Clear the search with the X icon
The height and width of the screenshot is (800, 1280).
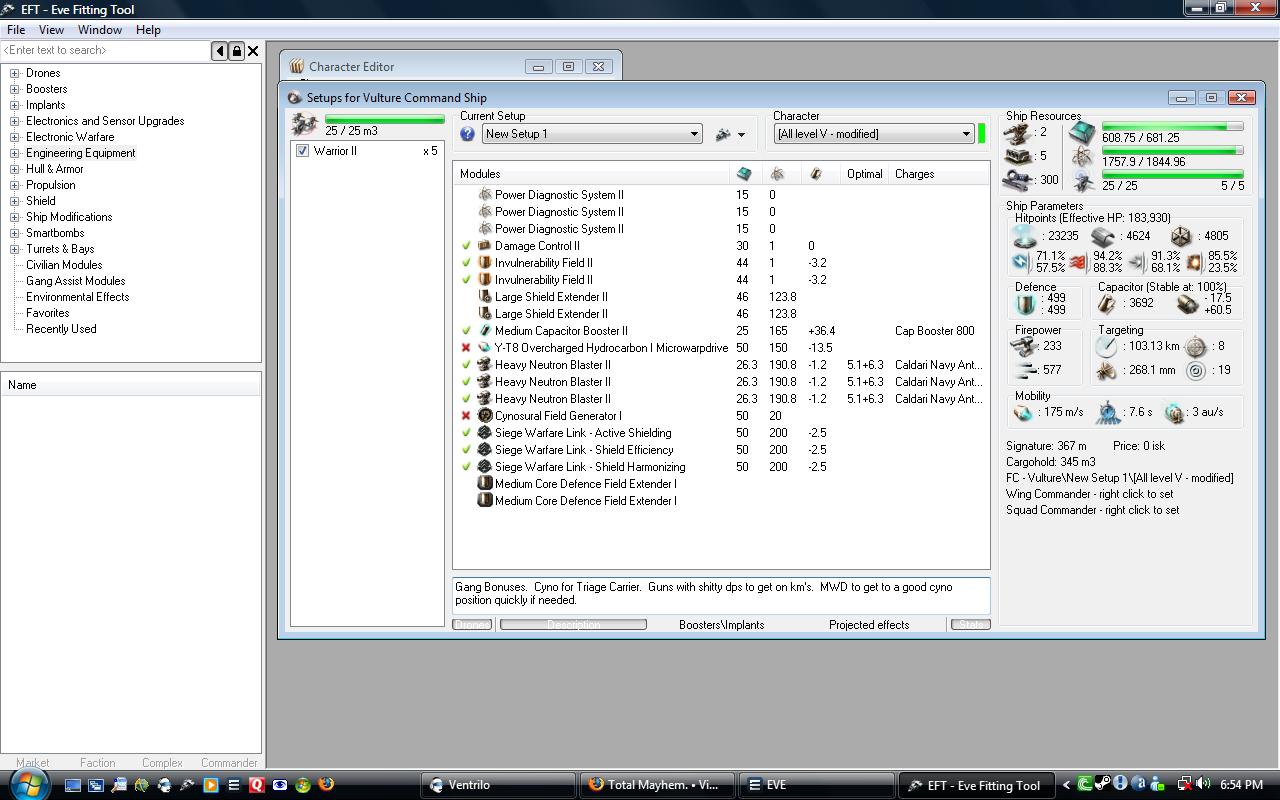253,50
